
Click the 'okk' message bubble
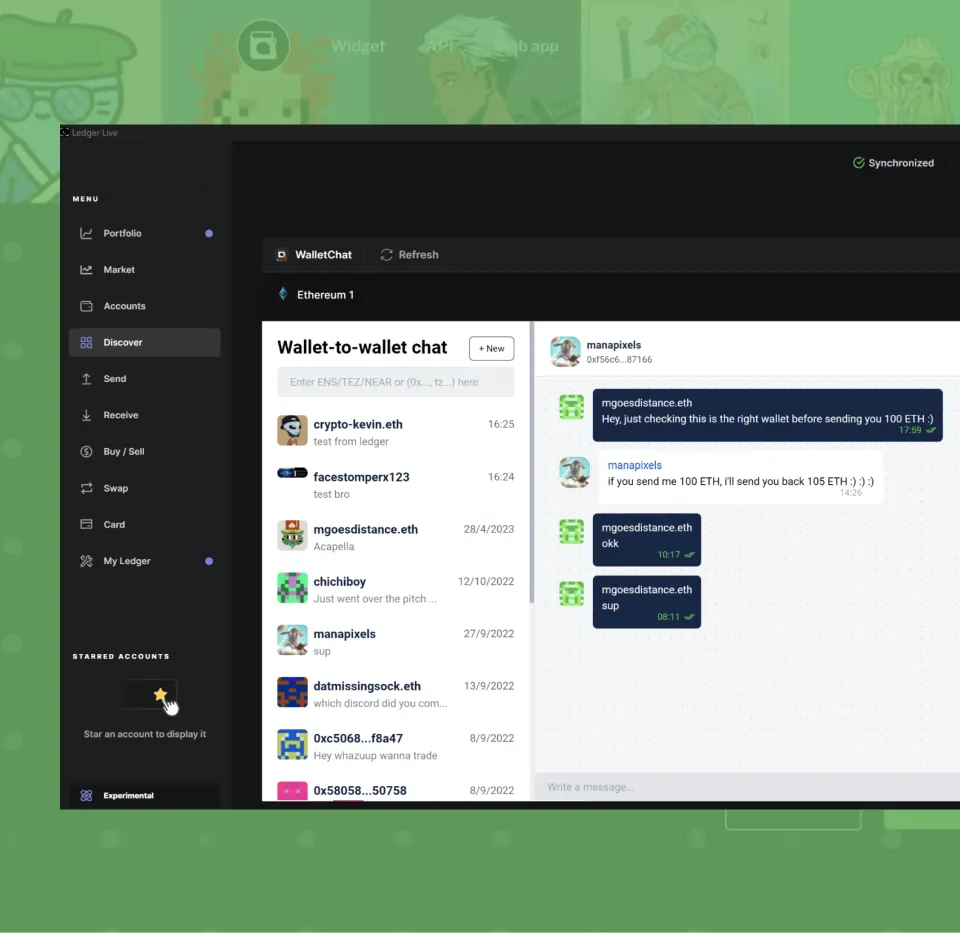coord(647,540)
